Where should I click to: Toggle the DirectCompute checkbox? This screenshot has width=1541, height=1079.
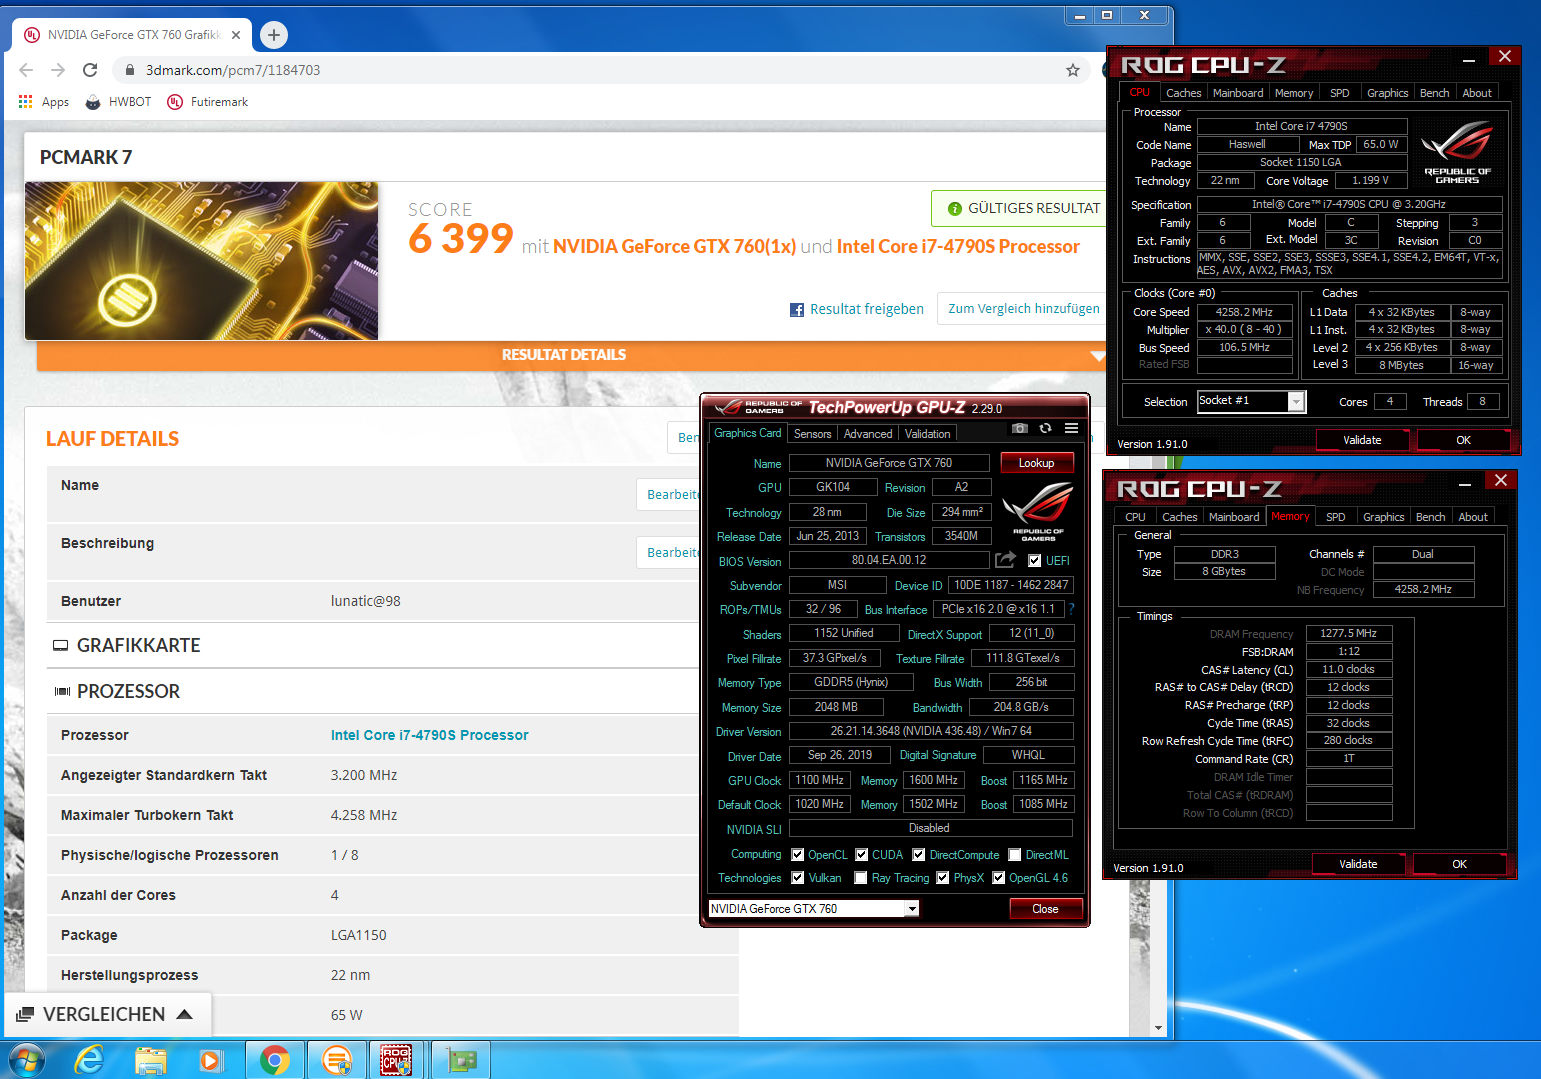[918, 855]
